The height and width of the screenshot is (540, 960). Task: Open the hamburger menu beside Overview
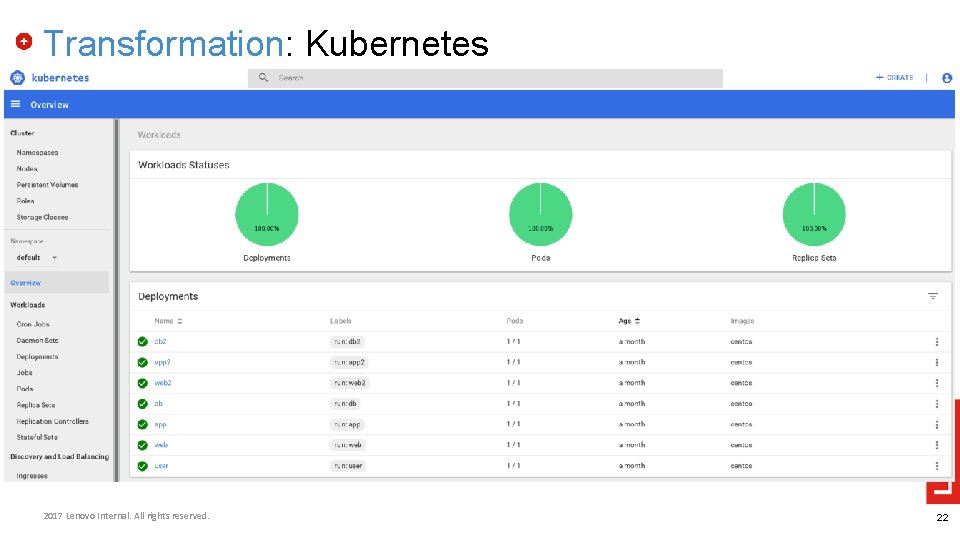point(16,104)
